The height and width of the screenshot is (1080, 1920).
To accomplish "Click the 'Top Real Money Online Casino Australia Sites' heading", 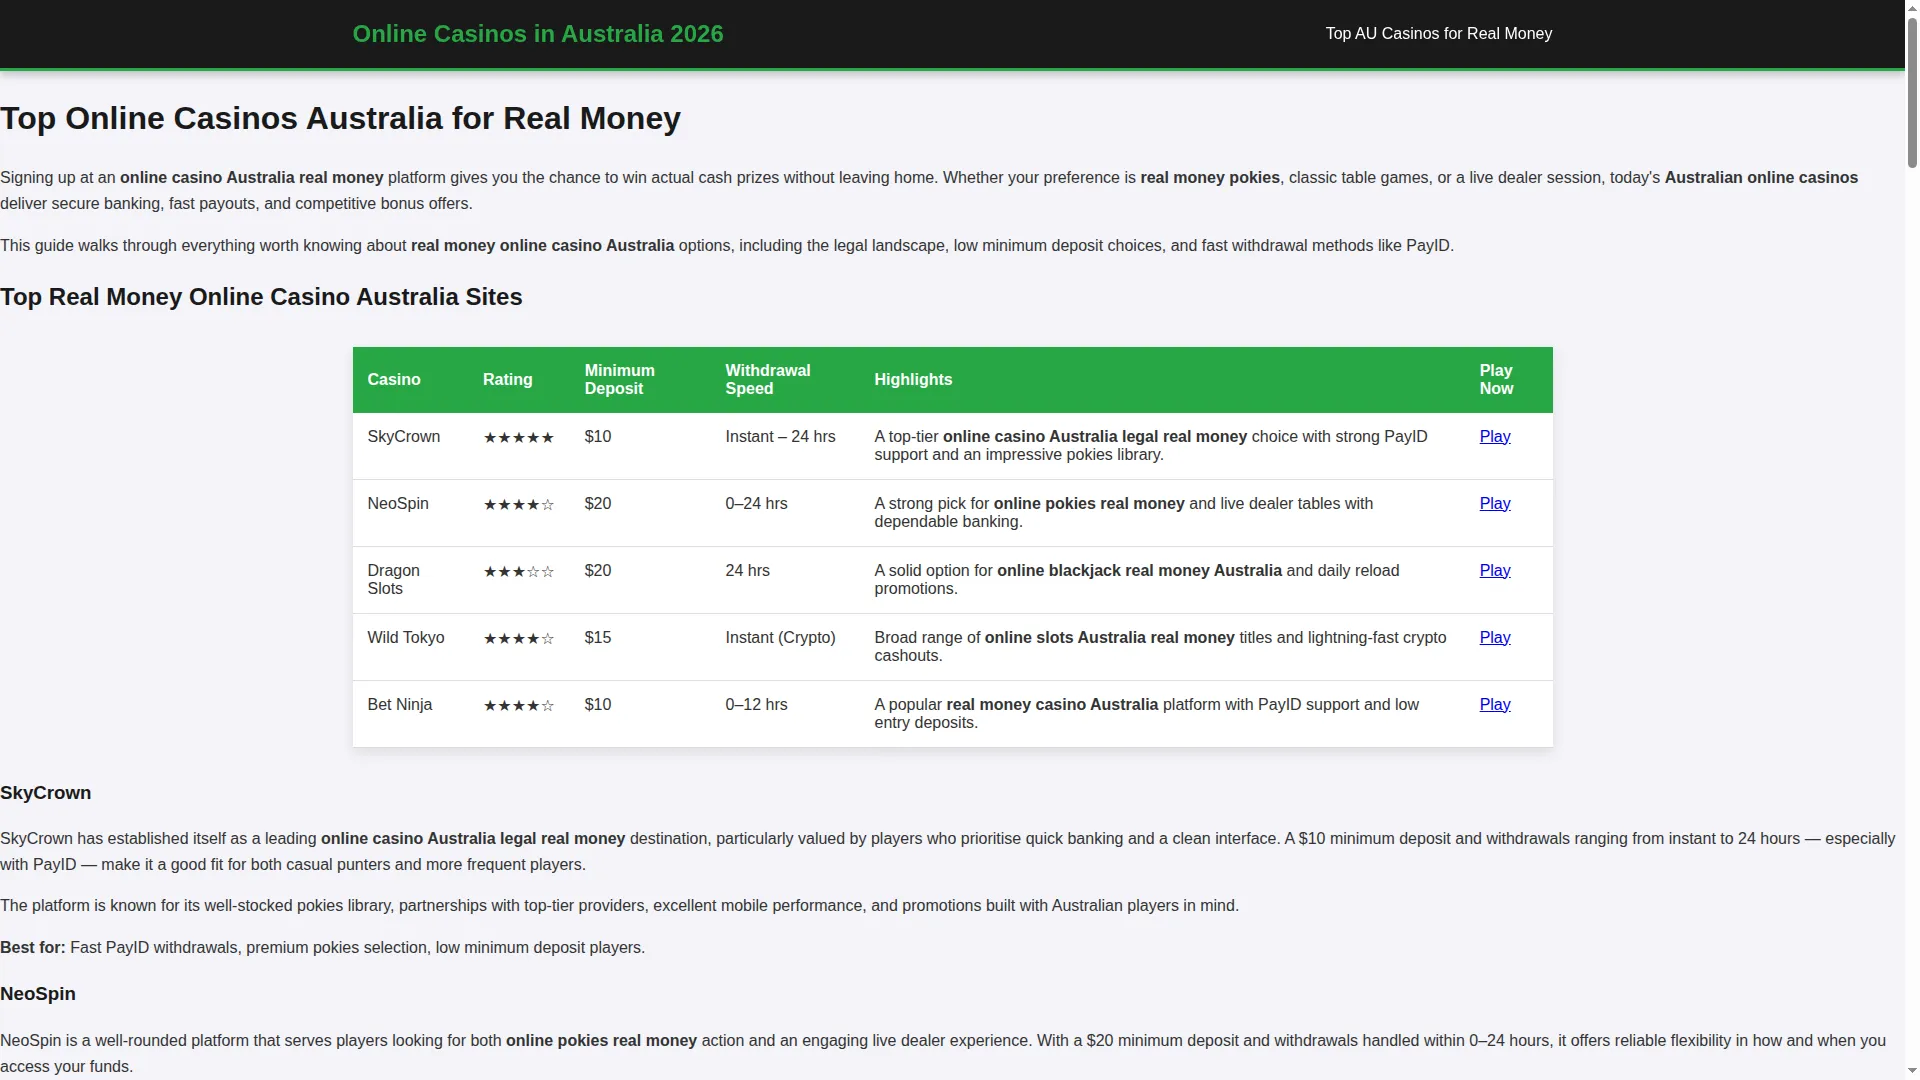I will [x=261, y=298].
